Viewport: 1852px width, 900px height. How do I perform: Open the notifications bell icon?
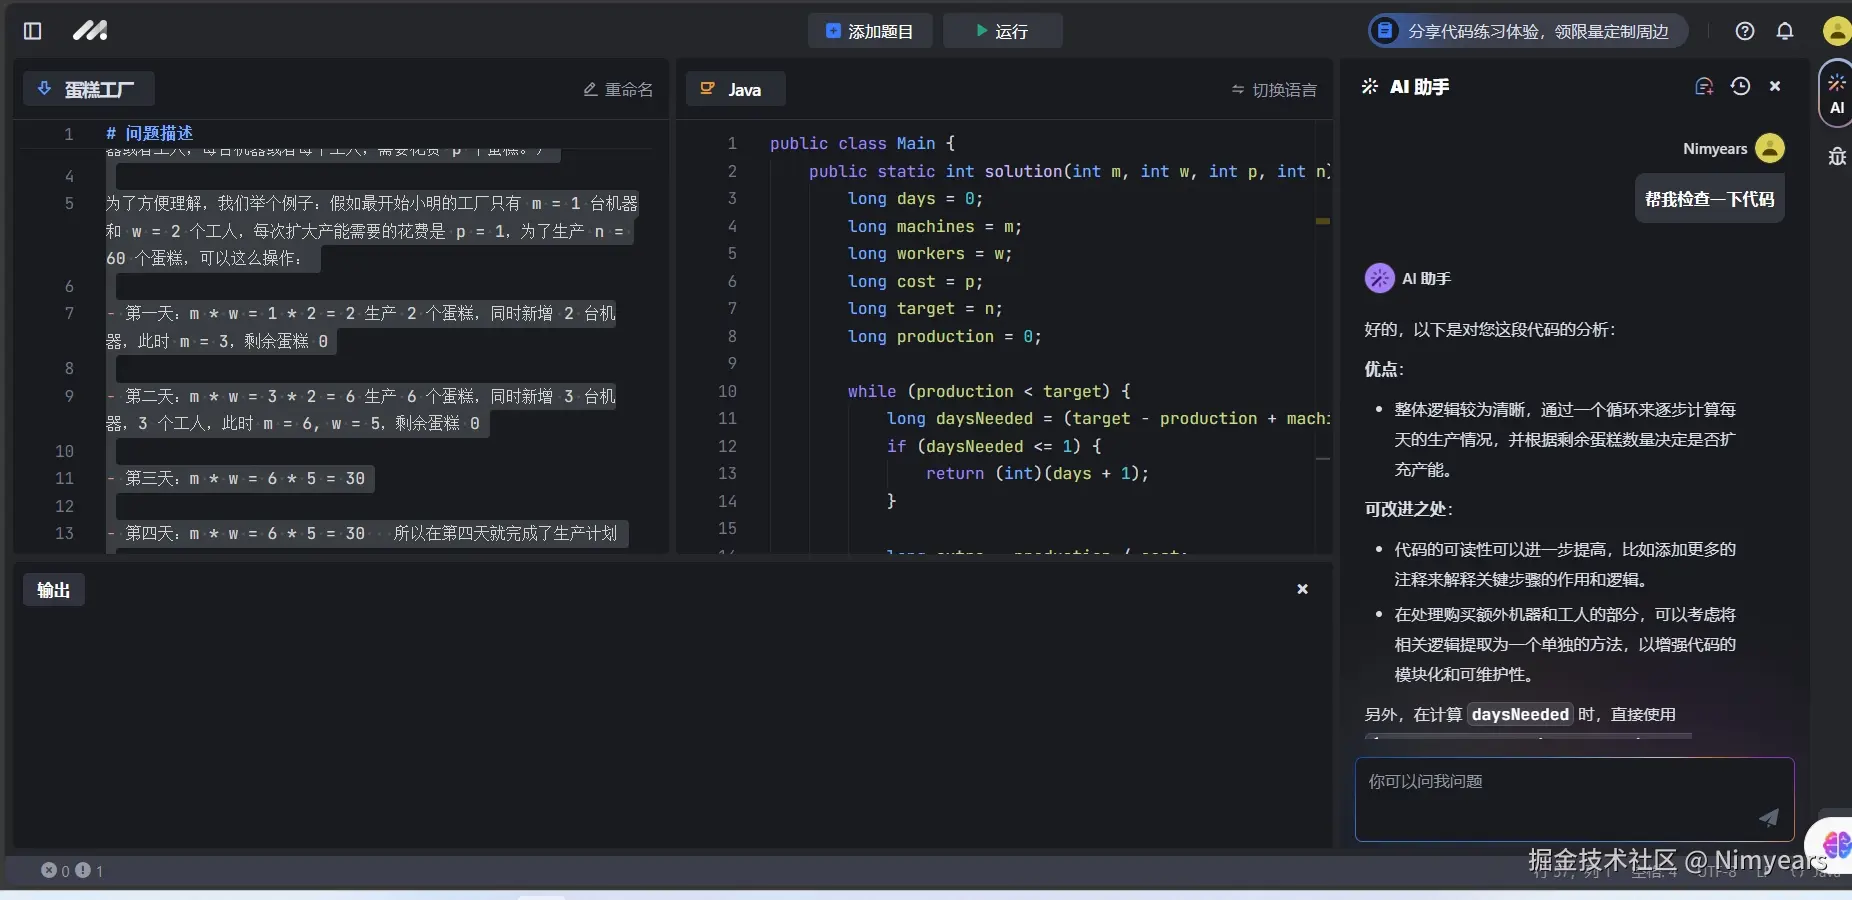1785,31
